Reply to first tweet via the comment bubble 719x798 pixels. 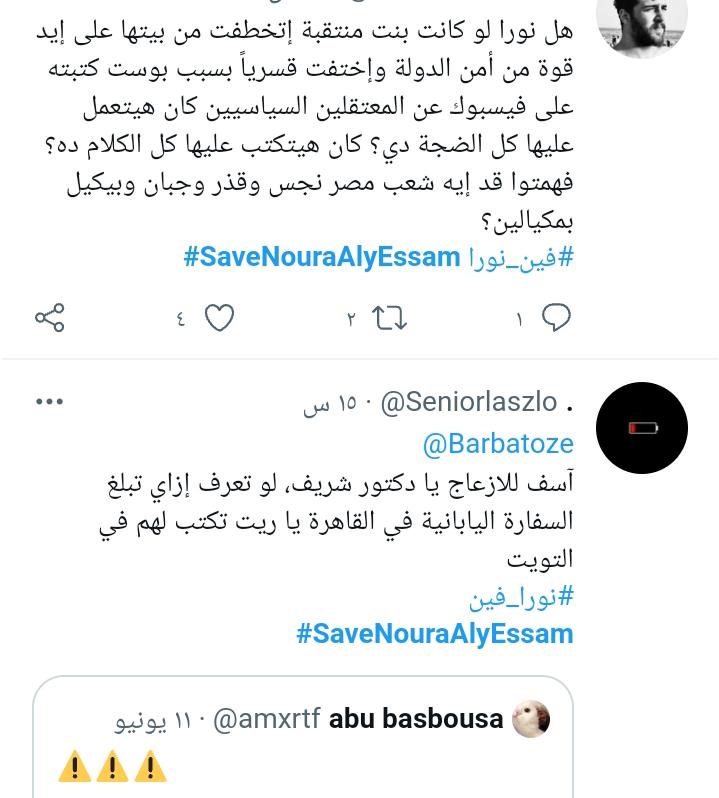tap(556, 318)
